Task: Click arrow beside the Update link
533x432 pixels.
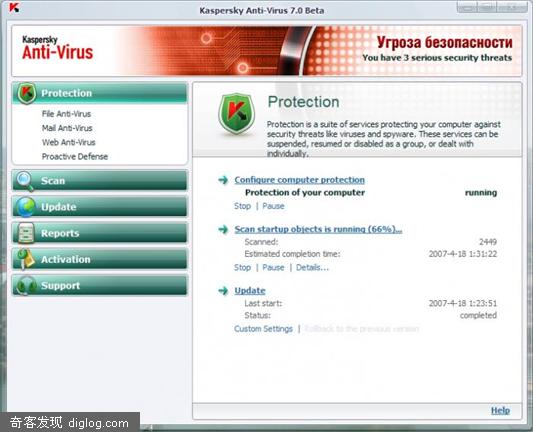Action: click(x=223, y=291)
